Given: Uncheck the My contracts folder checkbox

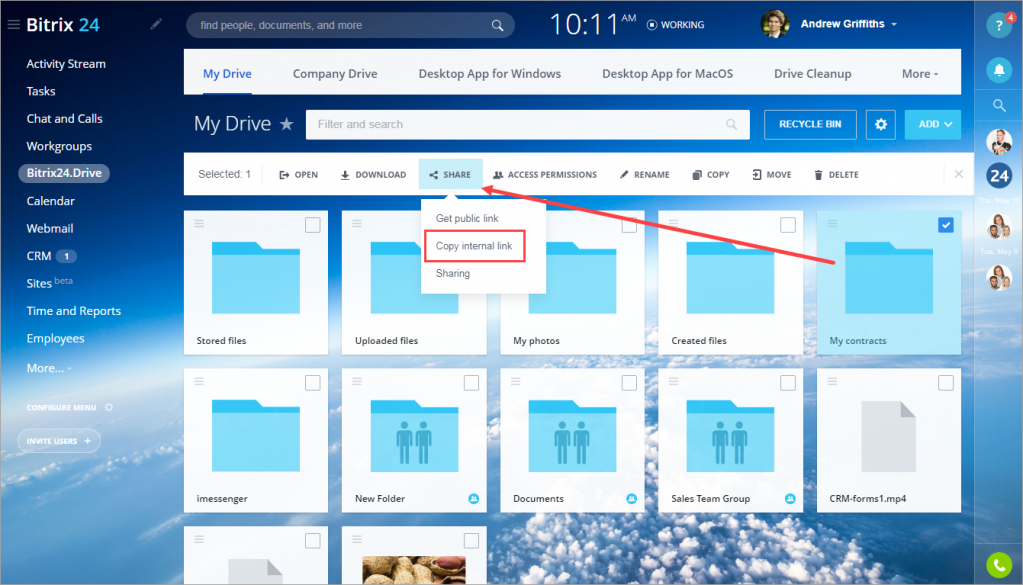Looking at the screenshot, I should pyautogui.click(x=945, y=225).
